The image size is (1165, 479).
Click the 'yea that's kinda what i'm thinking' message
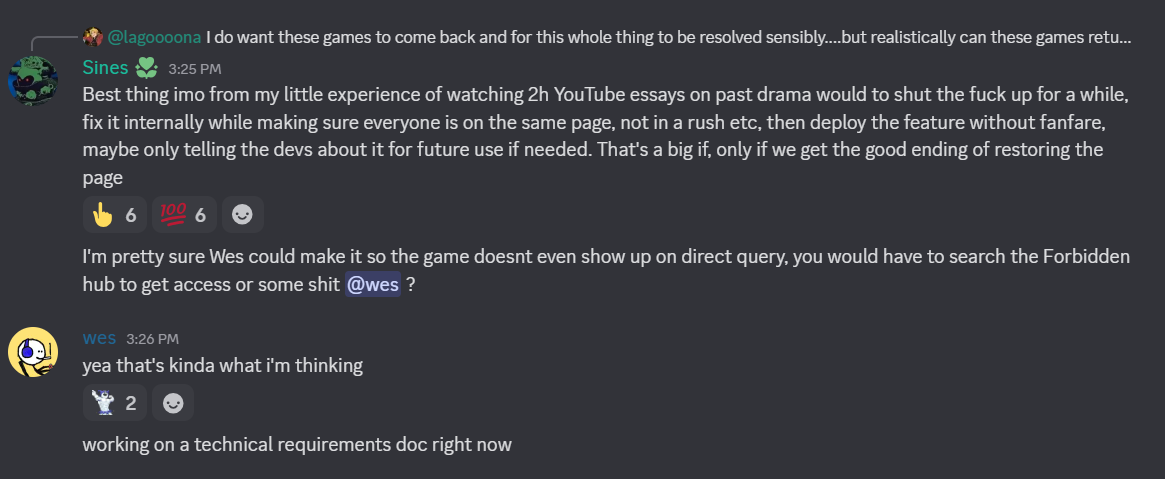click(x=223, y=365)
